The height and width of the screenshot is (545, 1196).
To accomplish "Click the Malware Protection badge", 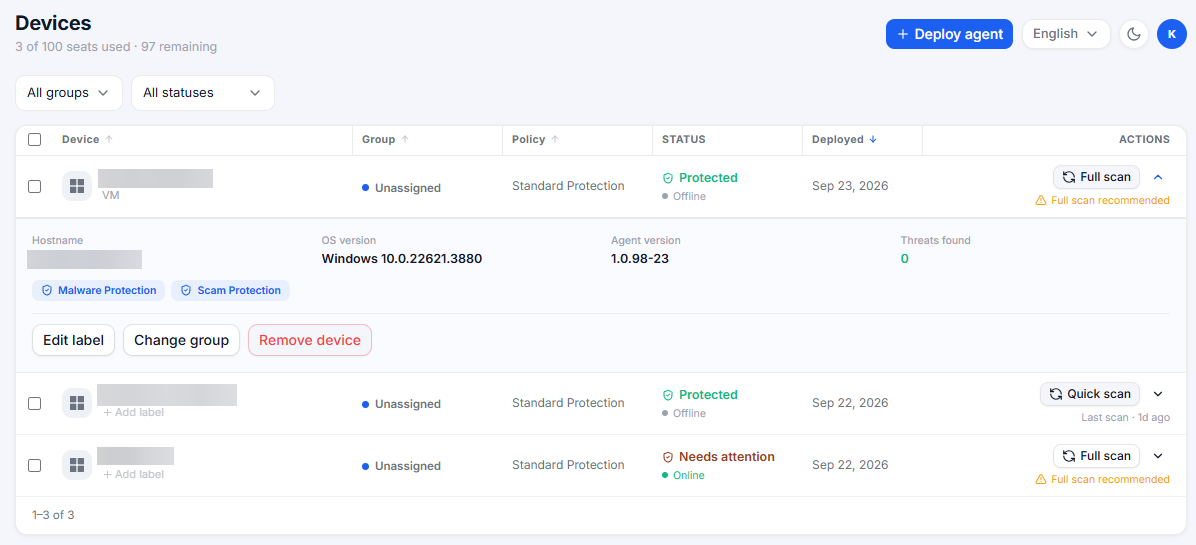I will click(x=98, y=290).
